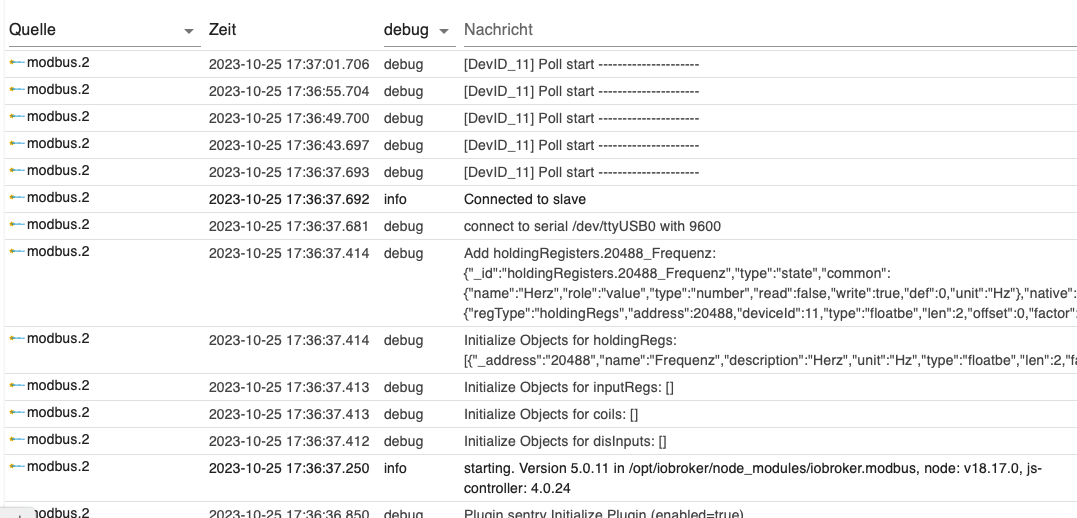Select the Connected to slave message

[524, 199]
